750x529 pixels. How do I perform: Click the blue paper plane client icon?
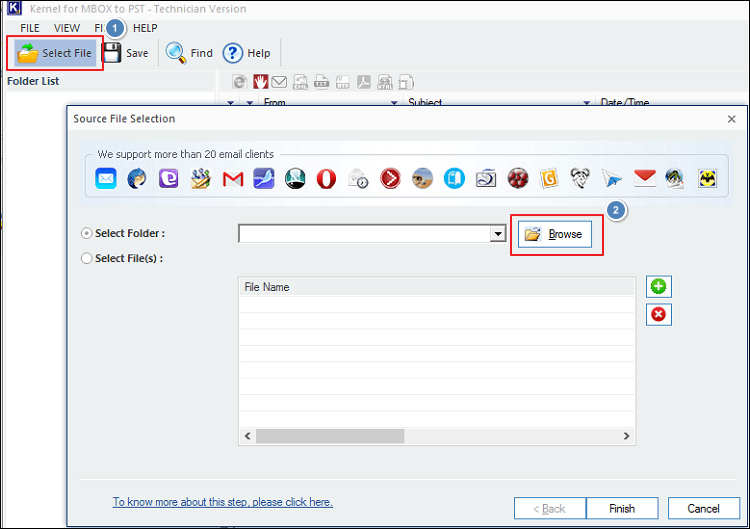coord(612,179)
